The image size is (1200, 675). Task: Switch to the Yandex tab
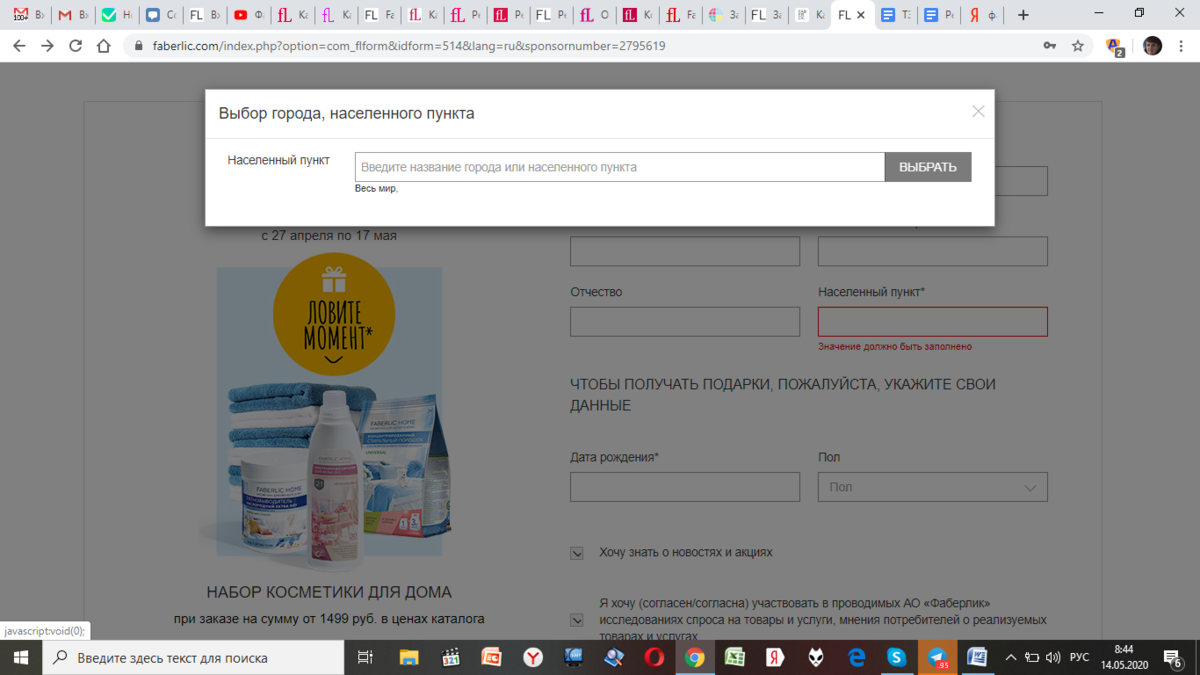(982, 15)
